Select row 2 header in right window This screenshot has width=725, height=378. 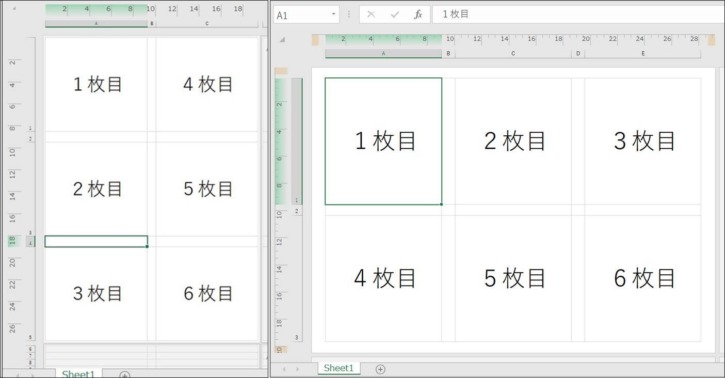tap(296, 210)
